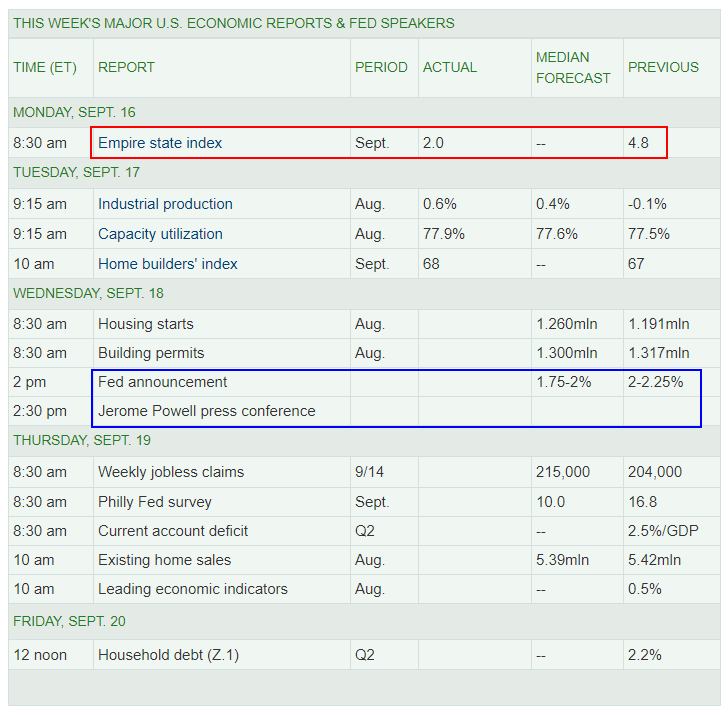Click the Fed announcement entry
Image resolution: width=728 pixels, height=715 pixels.
[x=162, y=382]
